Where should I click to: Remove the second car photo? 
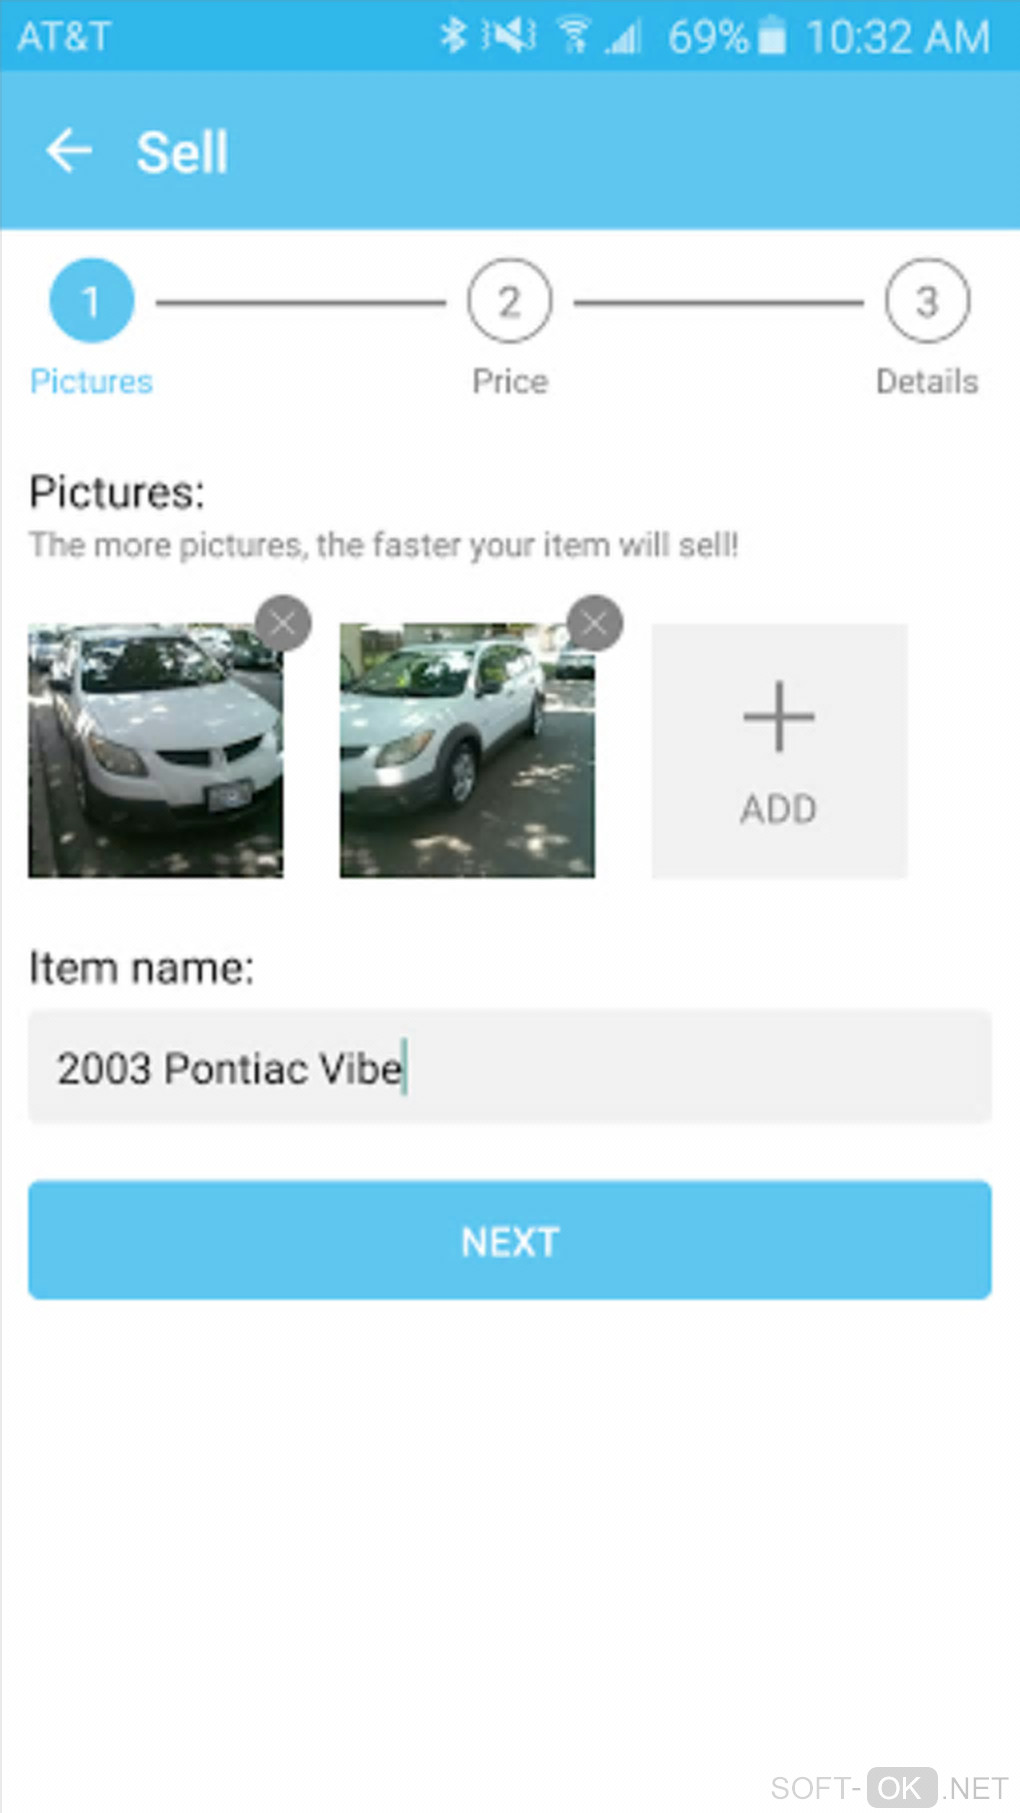click(x=595, y=623)
